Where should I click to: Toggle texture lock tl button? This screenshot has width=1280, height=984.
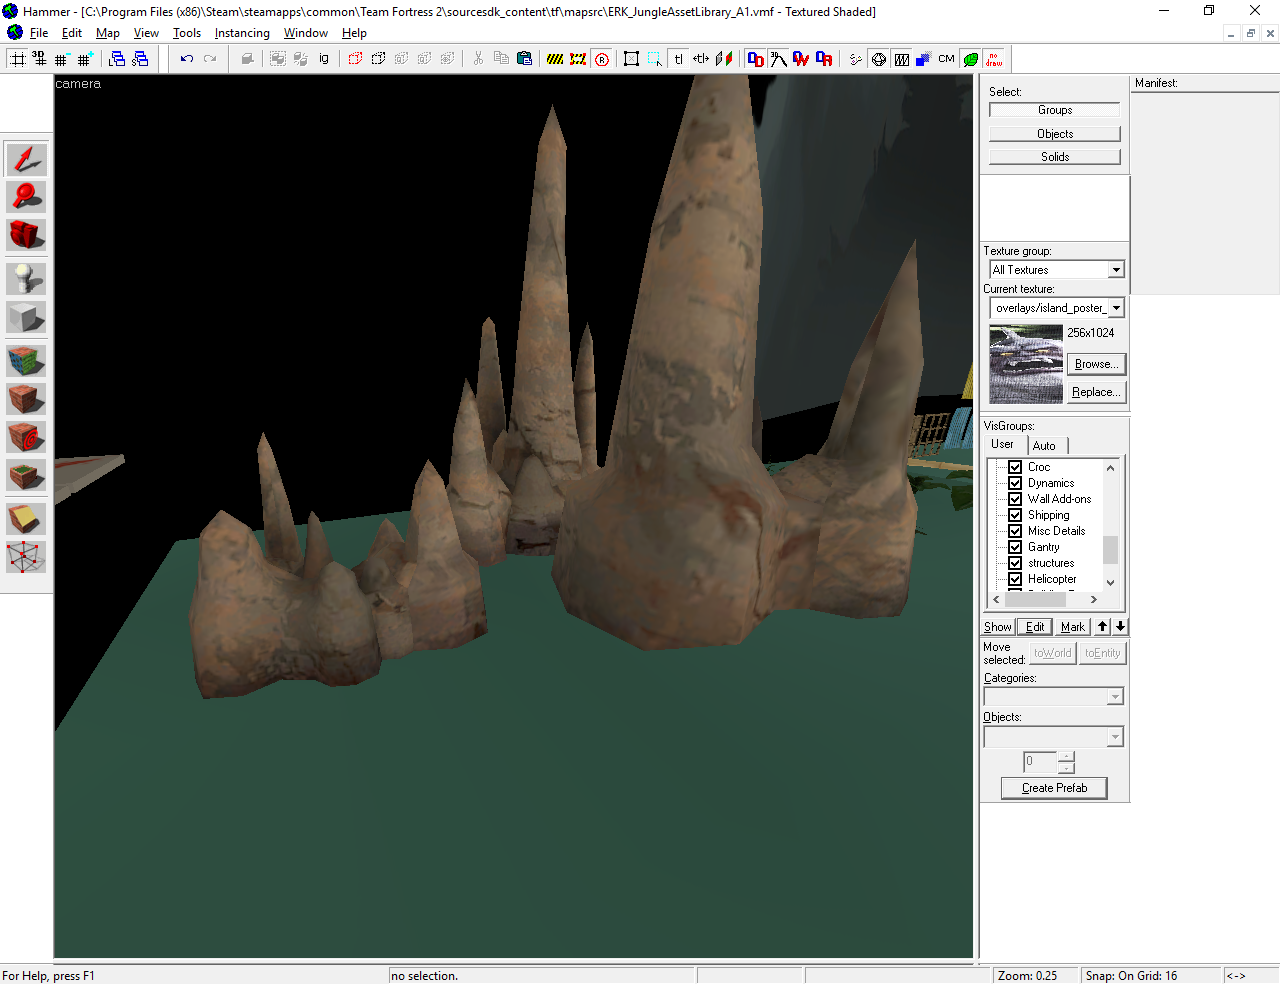(x=678, y=59)
